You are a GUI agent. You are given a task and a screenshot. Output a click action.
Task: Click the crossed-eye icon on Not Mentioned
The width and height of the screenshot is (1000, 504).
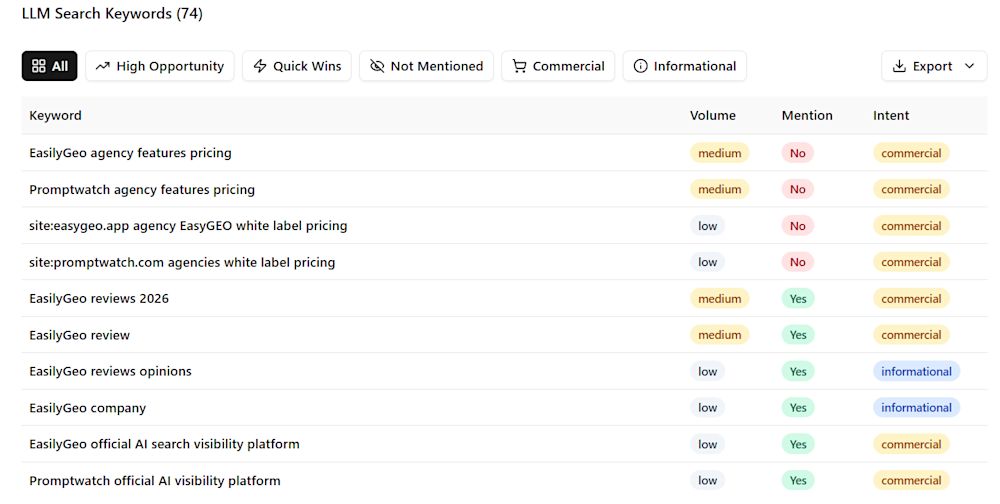pos(377,66)
